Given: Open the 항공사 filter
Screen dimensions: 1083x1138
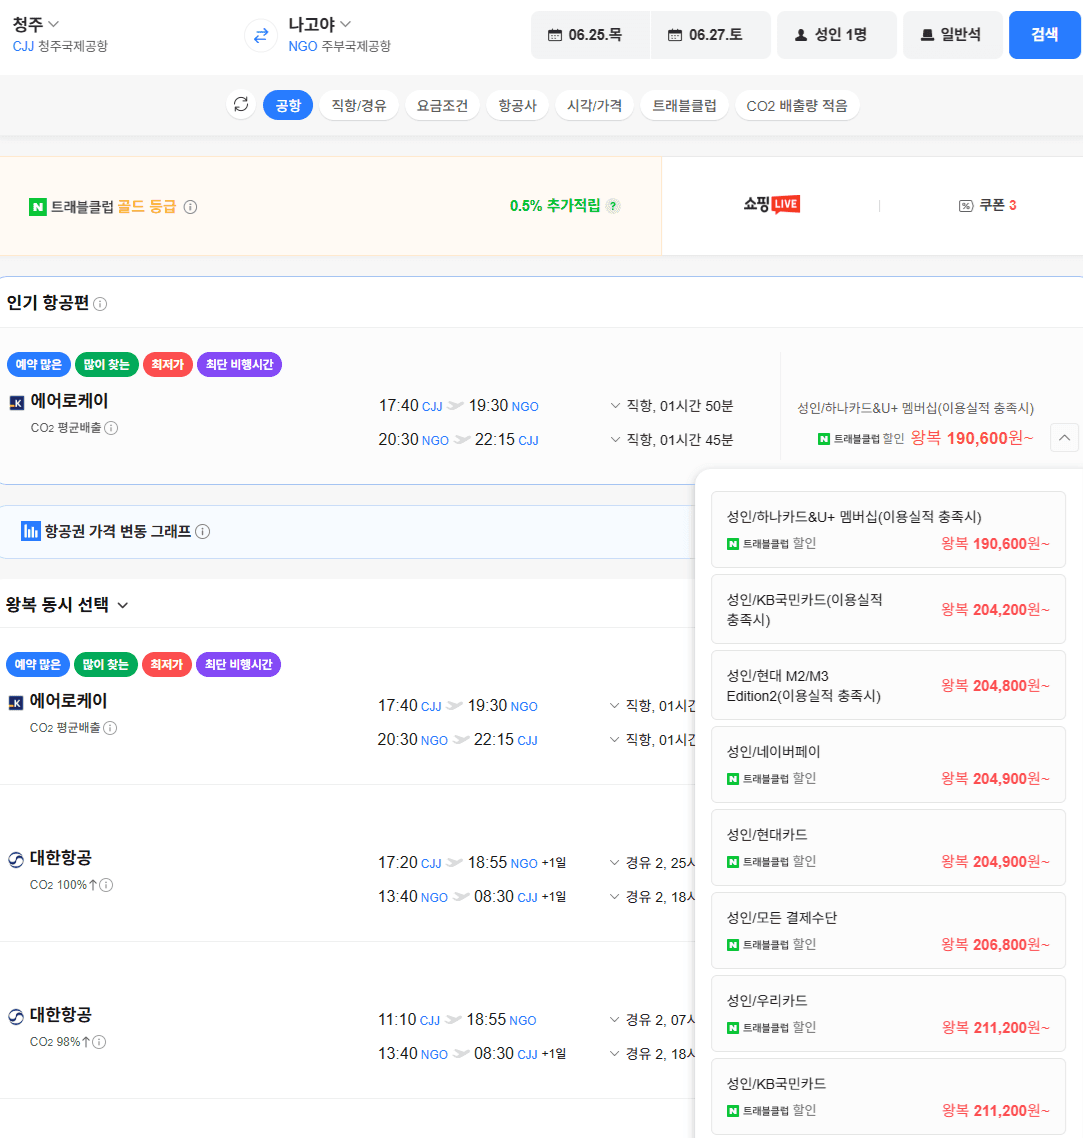Looking at the screenshot, I should [517, 105].
